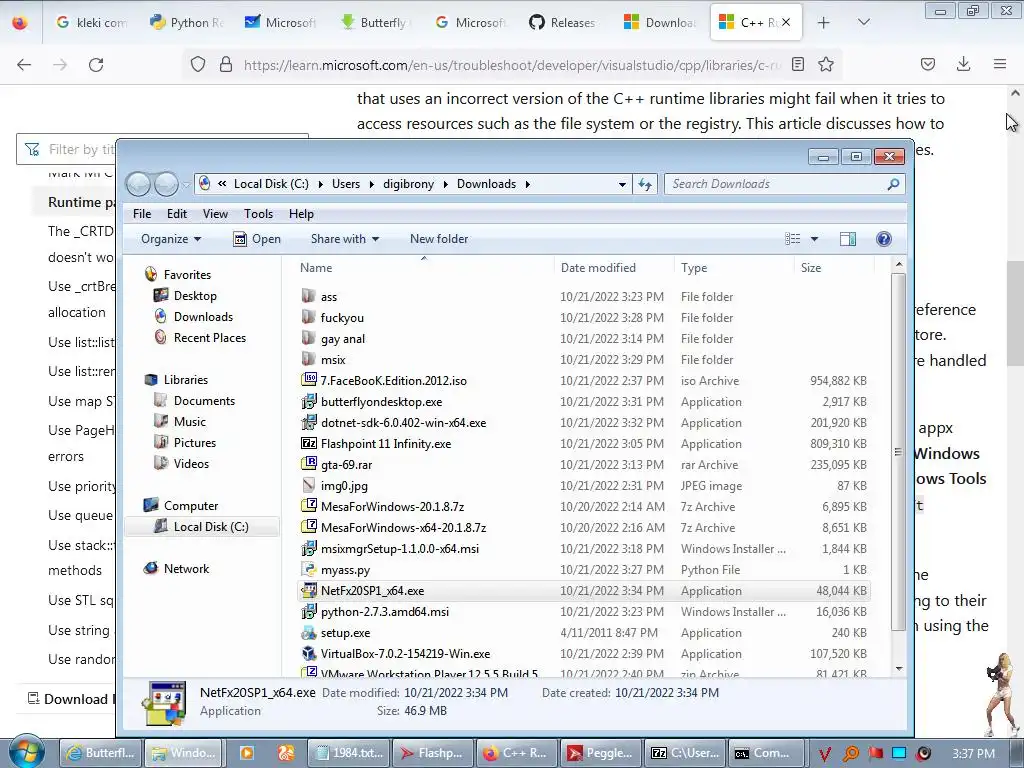
Task: Click the taskbar clock showing 3:37 PM
Action: [x=973, y=754]
